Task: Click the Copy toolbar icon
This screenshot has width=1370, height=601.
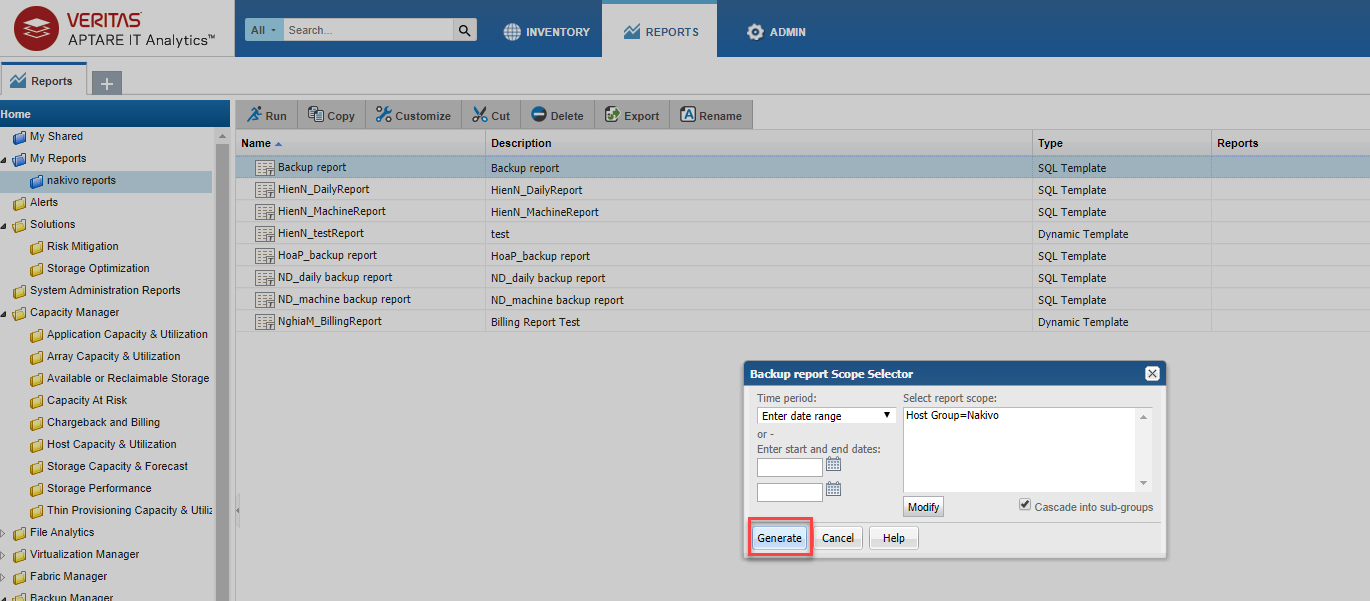Action: 315,115
